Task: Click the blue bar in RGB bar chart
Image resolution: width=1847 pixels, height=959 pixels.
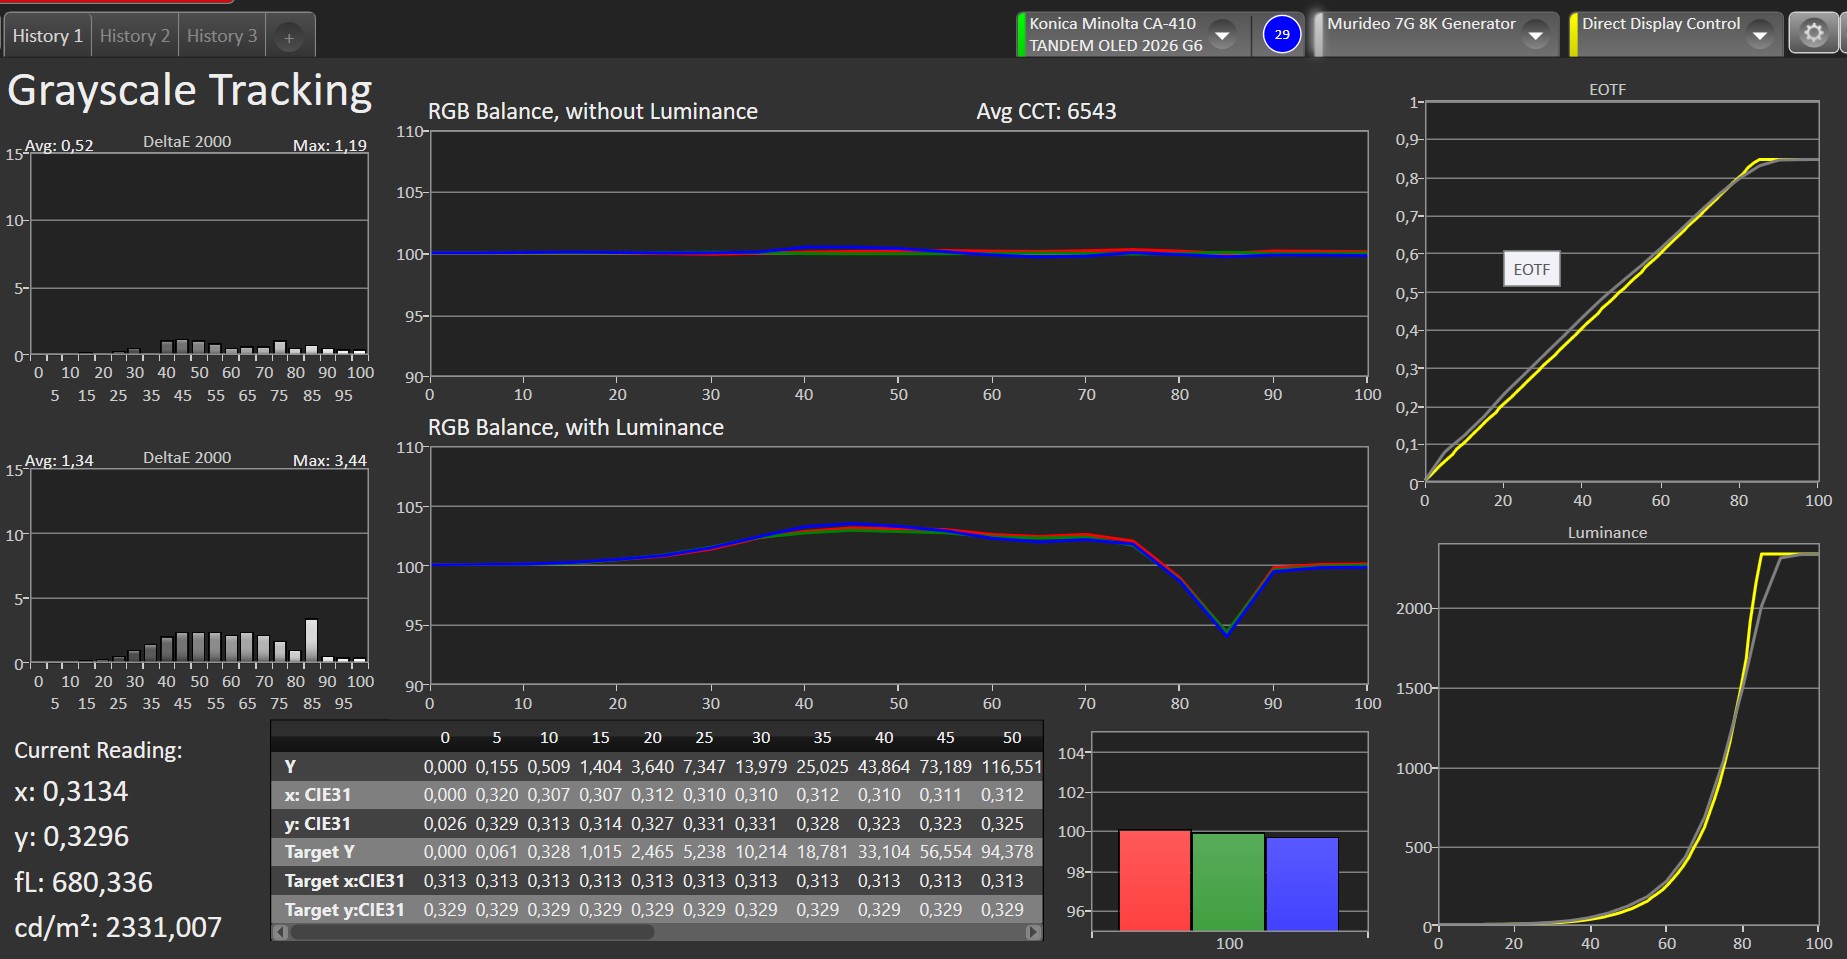Action: tap(1302, 883)
